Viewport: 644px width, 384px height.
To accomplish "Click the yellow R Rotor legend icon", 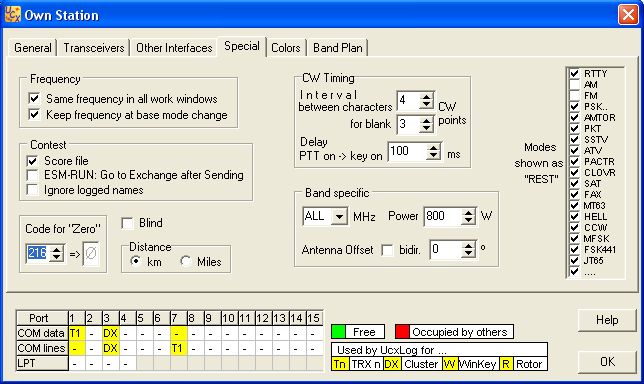I will pyautogui.click(x=506, y=364).
